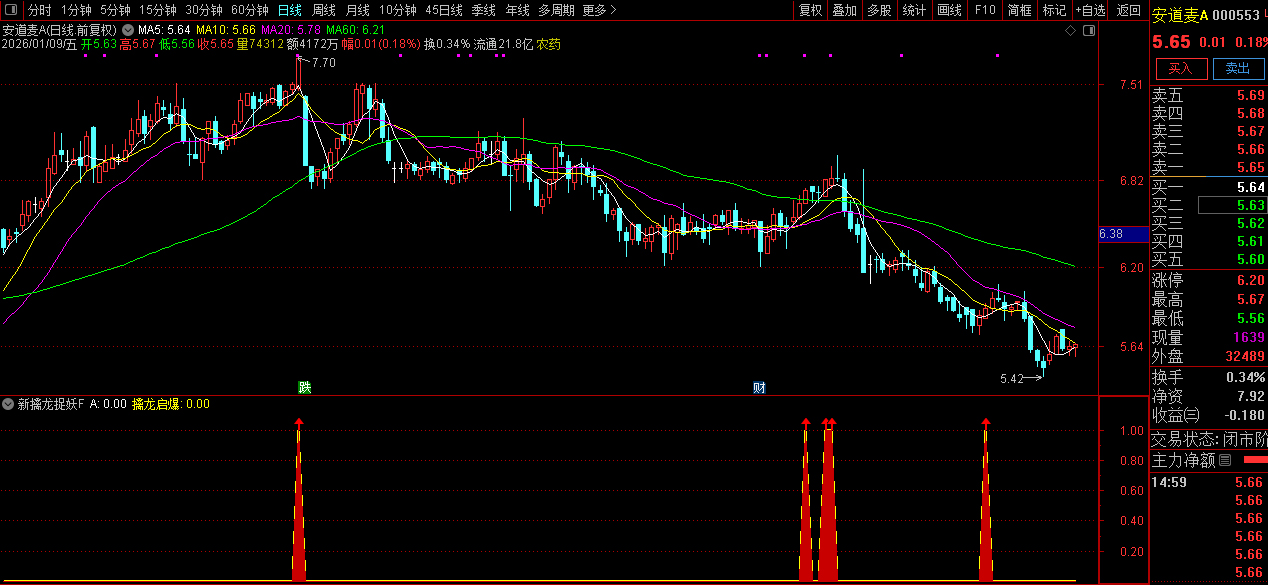
Task: Open F10 company information
Action: click(x=985, y=10)
